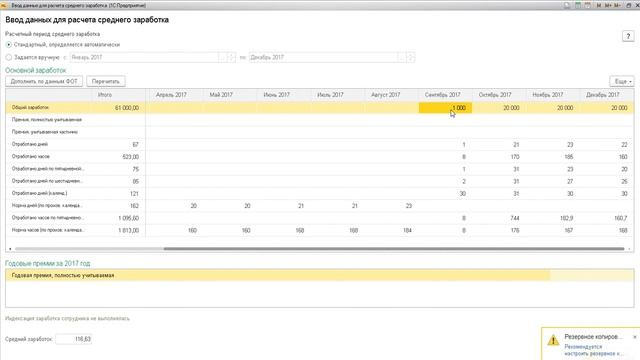
Task: Close the backup notification popup
Action: click(635, 337)
